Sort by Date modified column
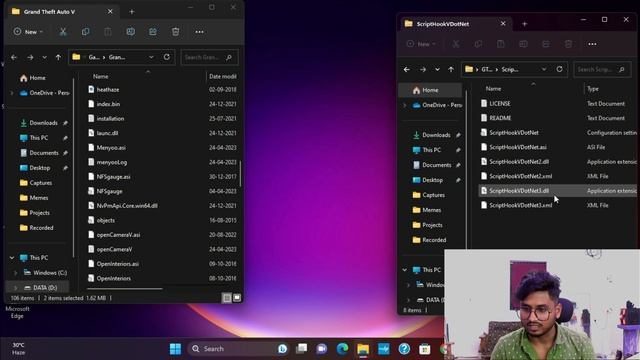 pos(223,76)
